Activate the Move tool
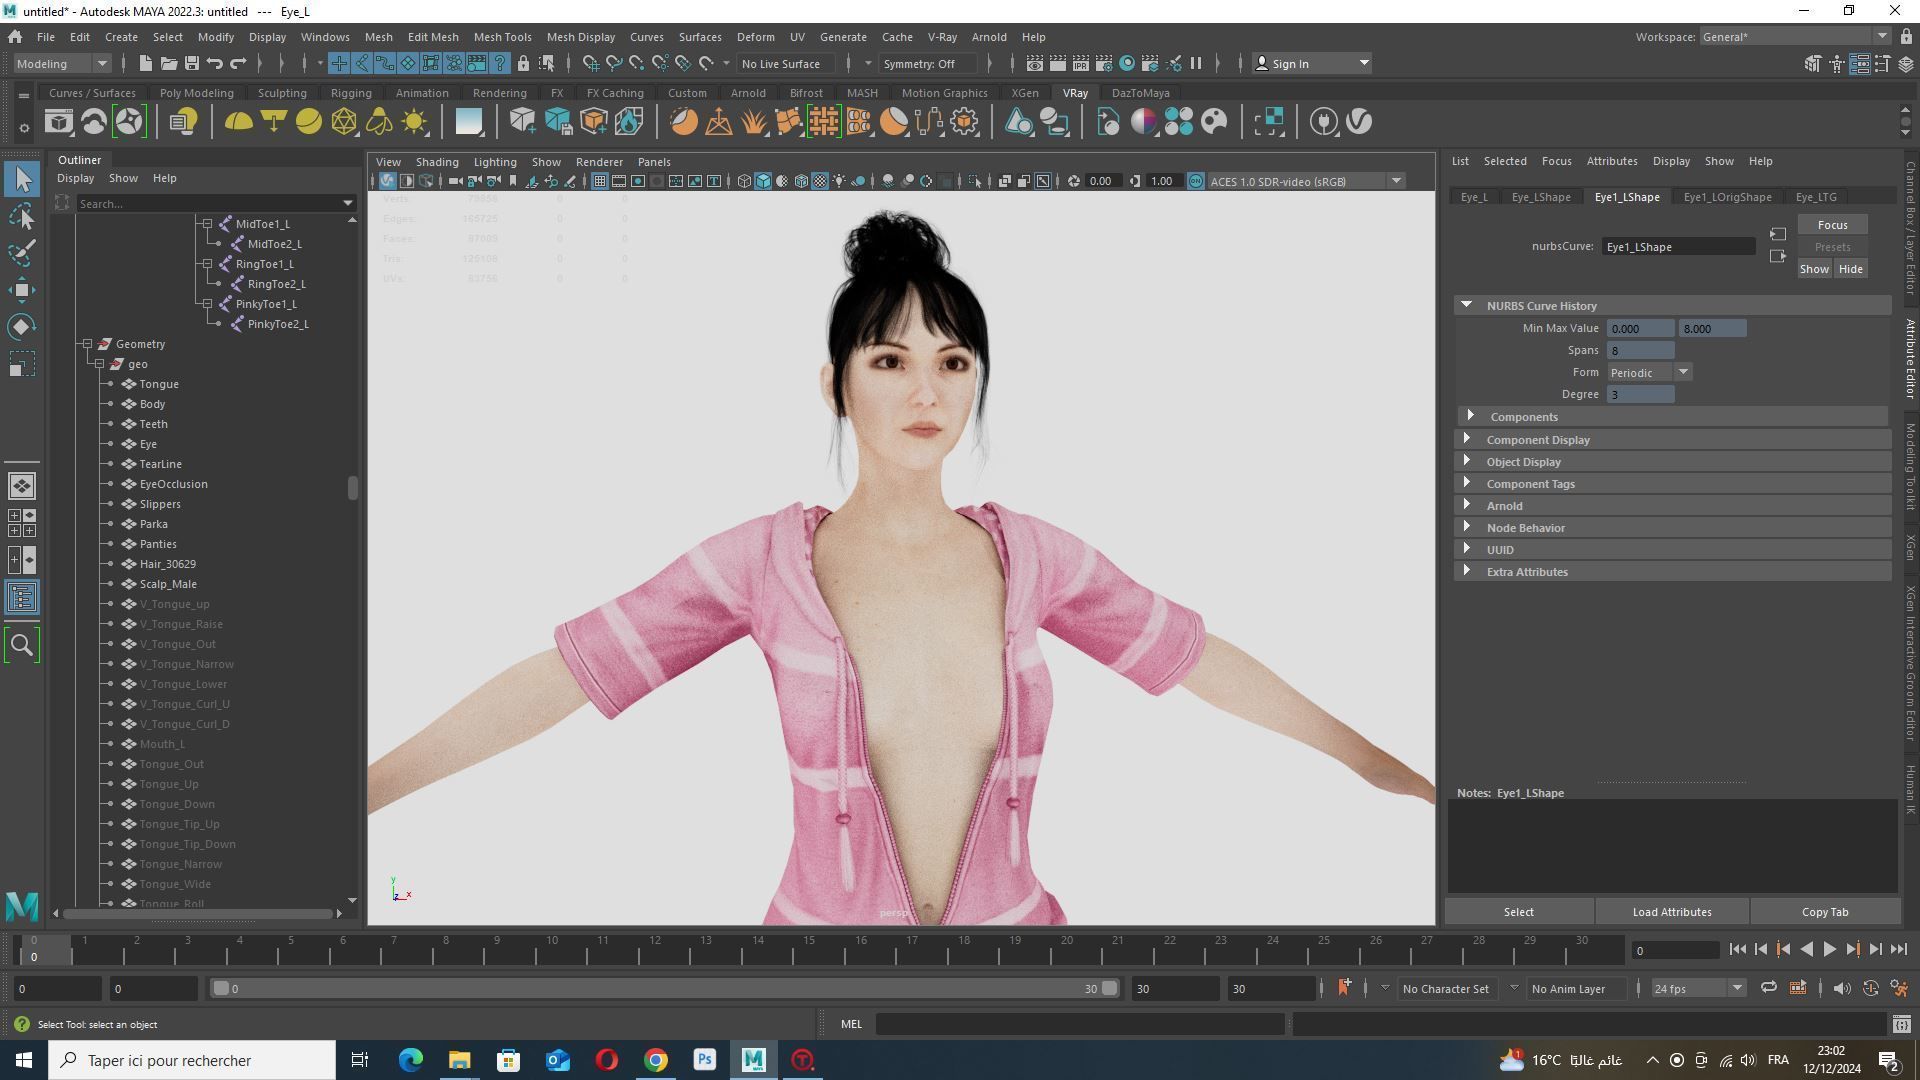1920x1080 pixels. (x=22, y=290)
